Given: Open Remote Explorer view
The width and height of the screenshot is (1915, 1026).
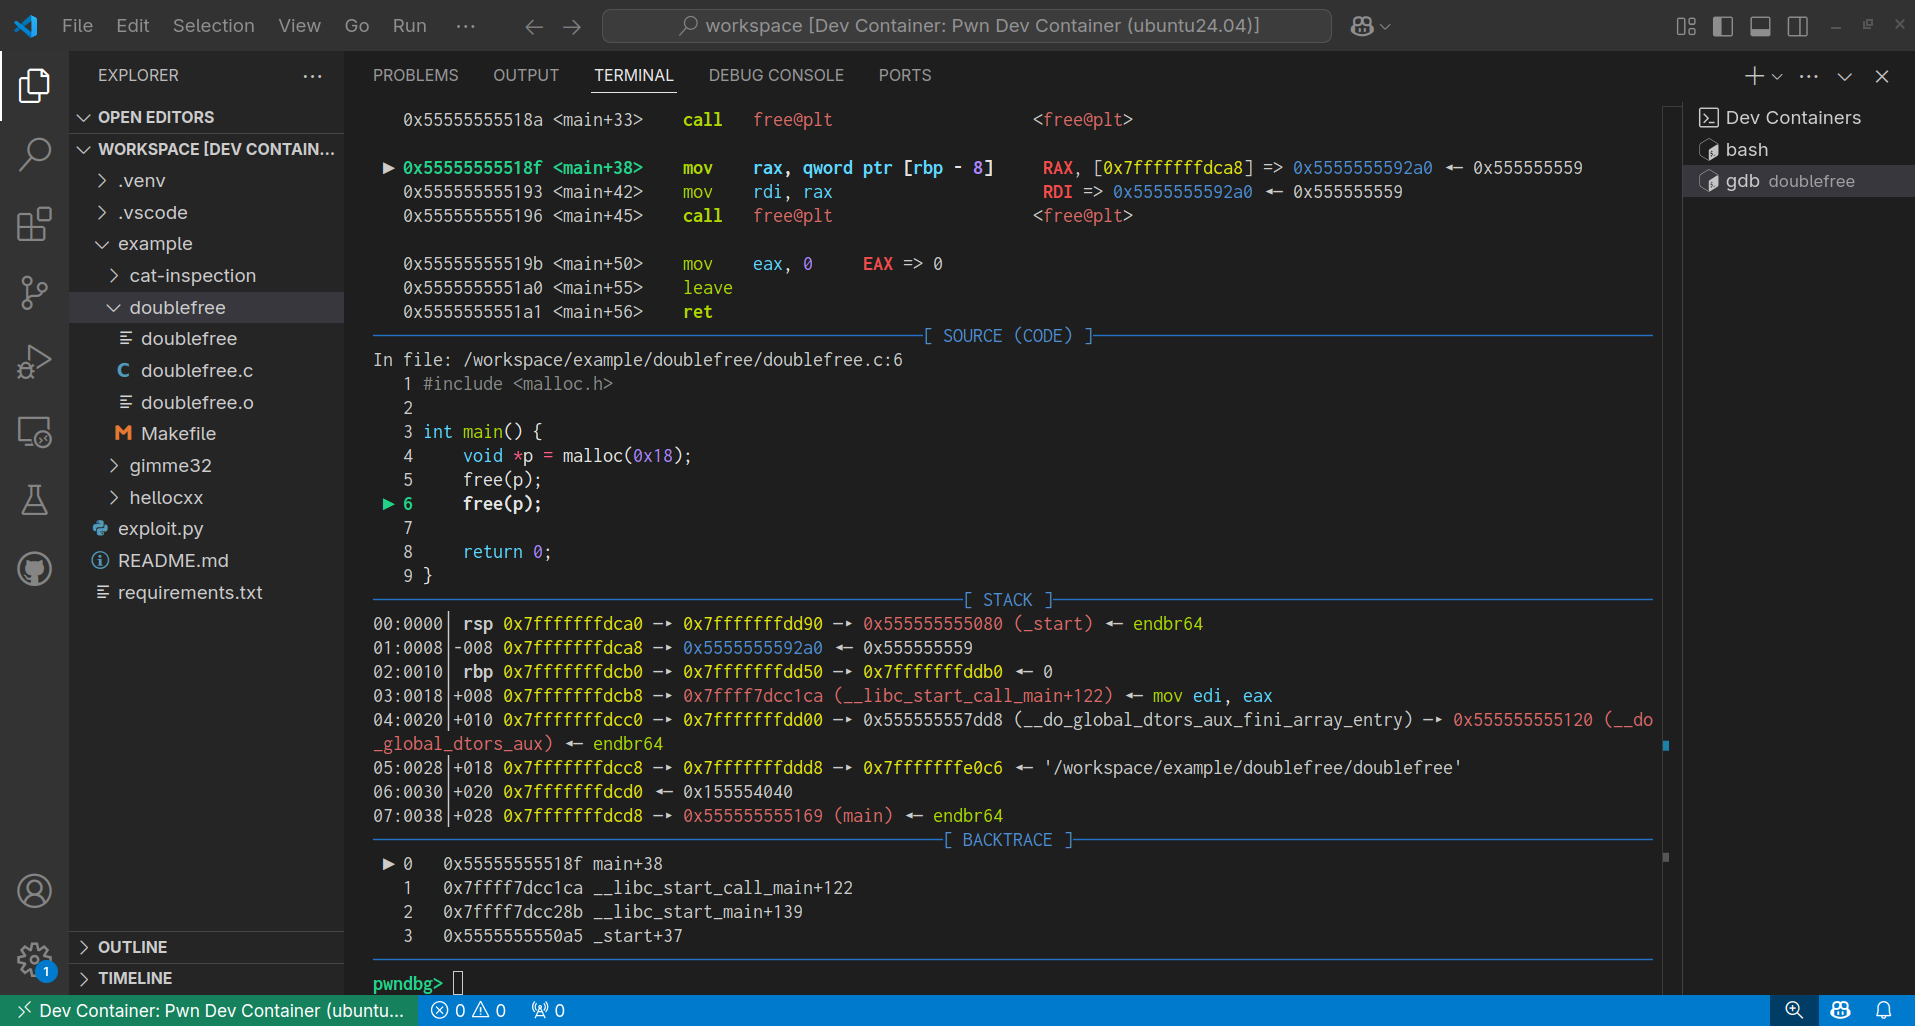Looking at the screenshot, I should coord(34,432).
